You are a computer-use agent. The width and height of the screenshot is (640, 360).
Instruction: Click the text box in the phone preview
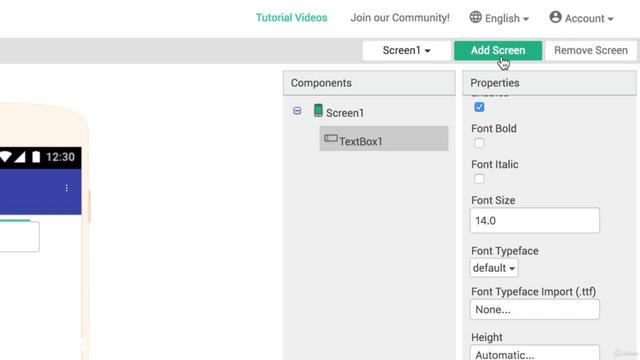click(20, 237)
